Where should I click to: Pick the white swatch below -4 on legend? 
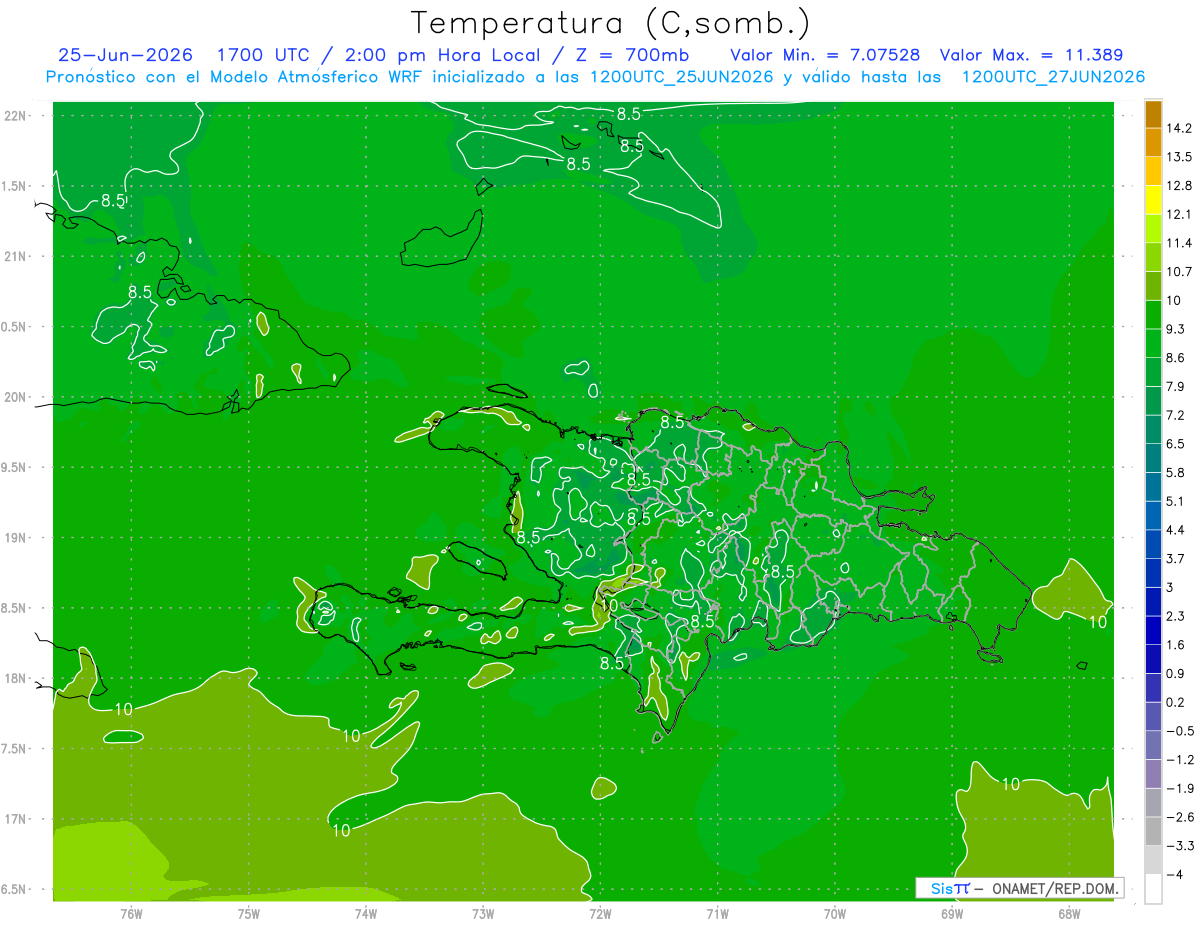(x=1153, y=889)
